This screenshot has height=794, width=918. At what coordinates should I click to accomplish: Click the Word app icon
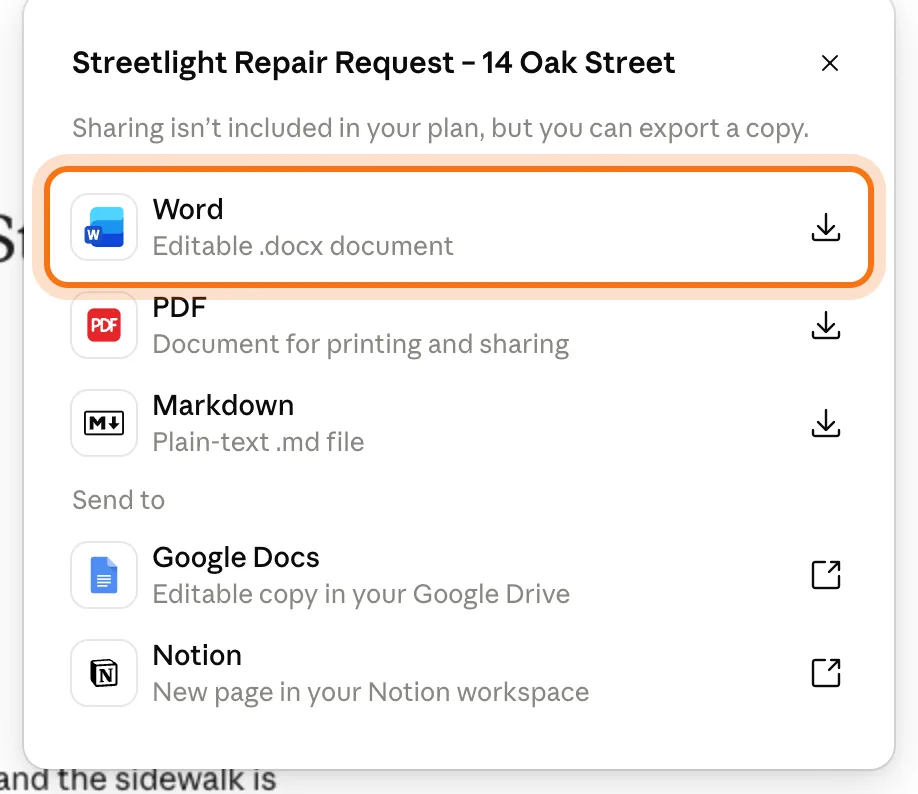pos(104,227)
